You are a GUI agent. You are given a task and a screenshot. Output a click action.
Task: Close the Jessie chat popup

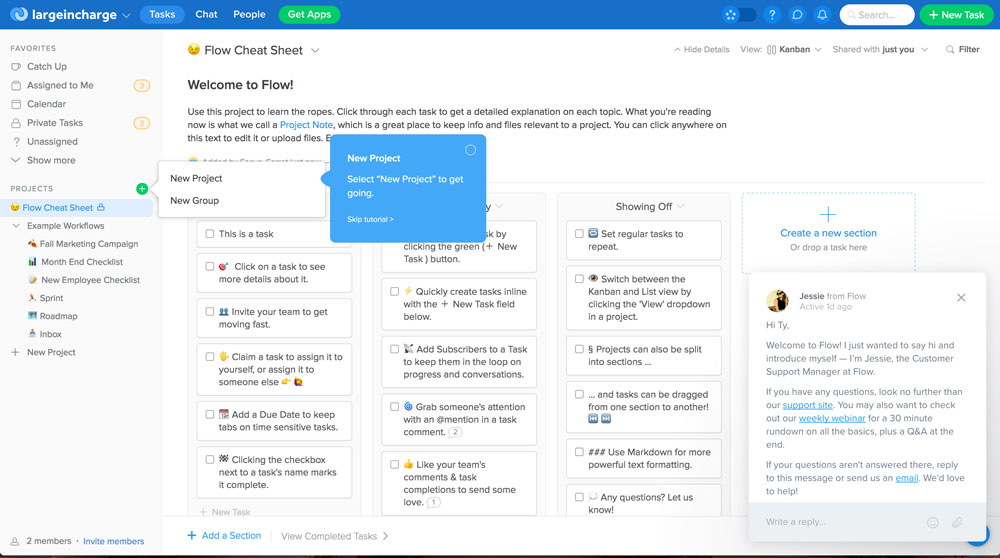[961, 297]
